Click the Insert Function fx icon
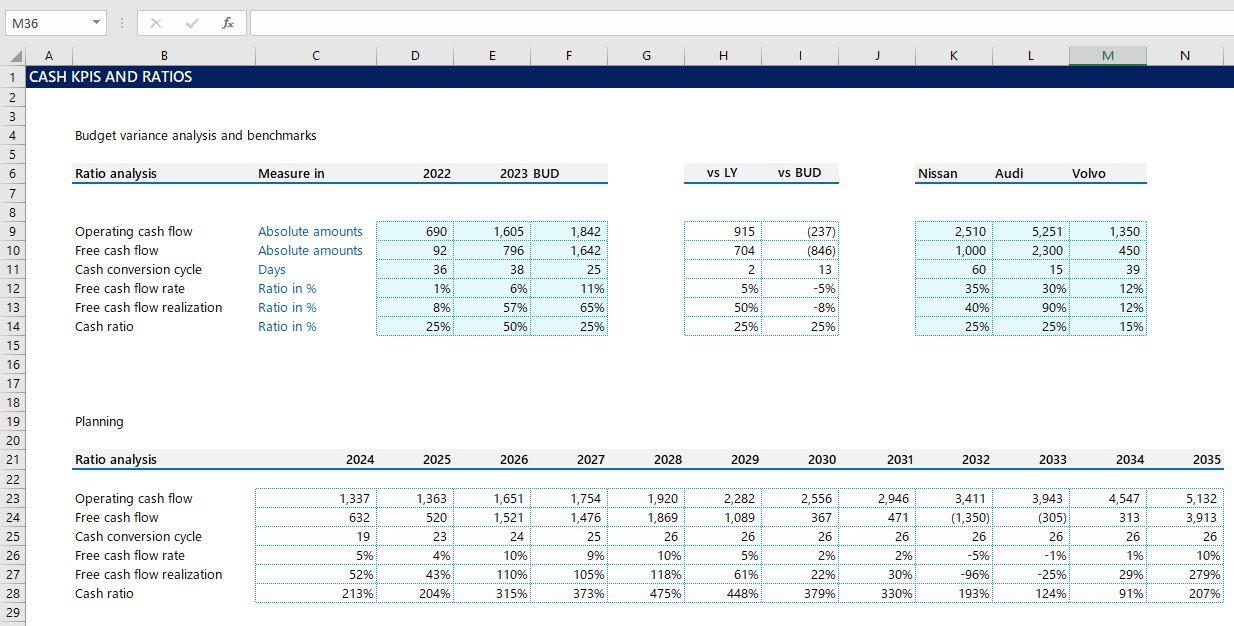 [227, 23]
